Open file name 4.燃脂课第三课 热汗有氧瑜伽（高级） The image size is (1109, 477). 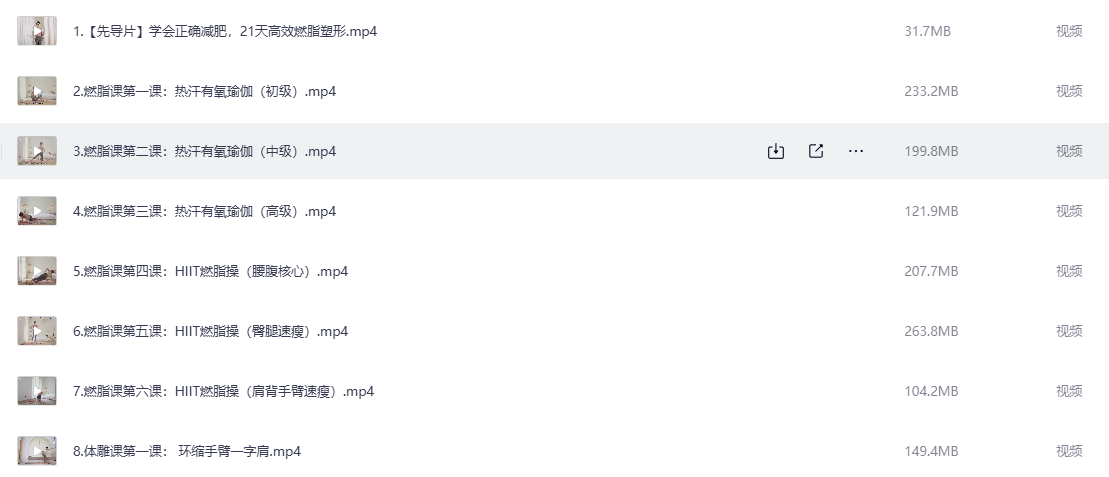click(204, 211)
